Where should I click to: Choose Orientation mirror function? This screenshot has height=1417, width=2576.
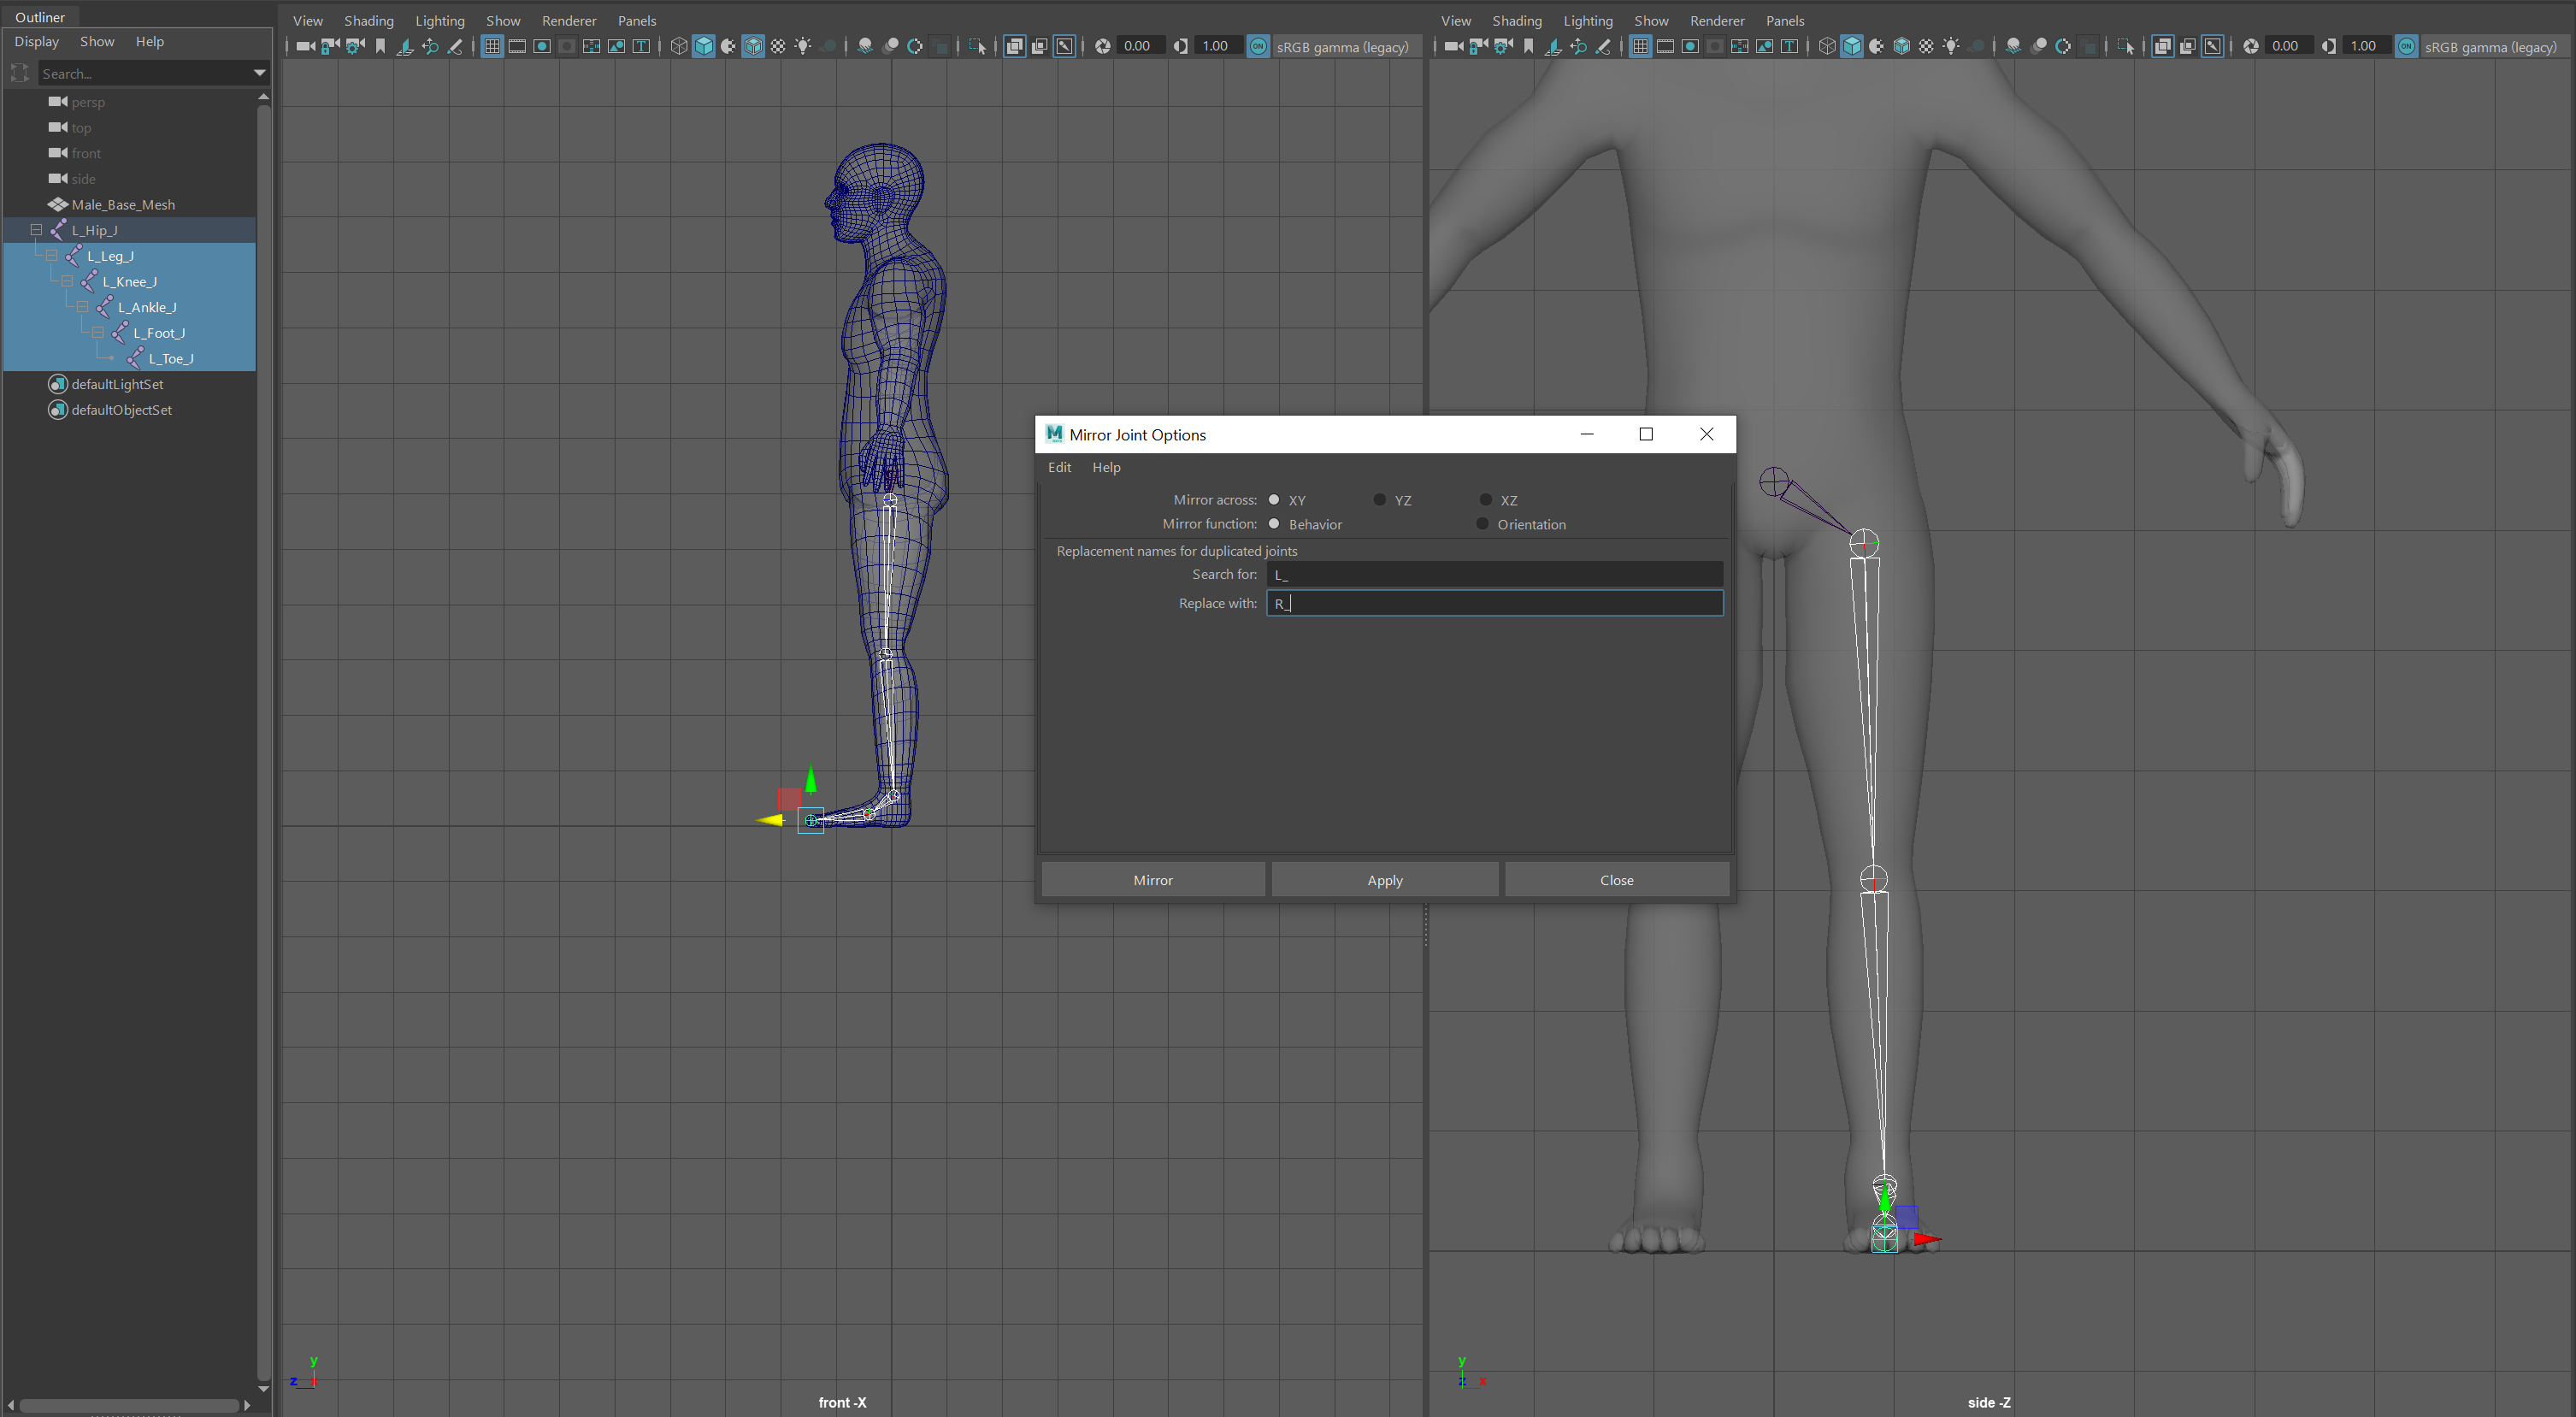point(1483,524)
